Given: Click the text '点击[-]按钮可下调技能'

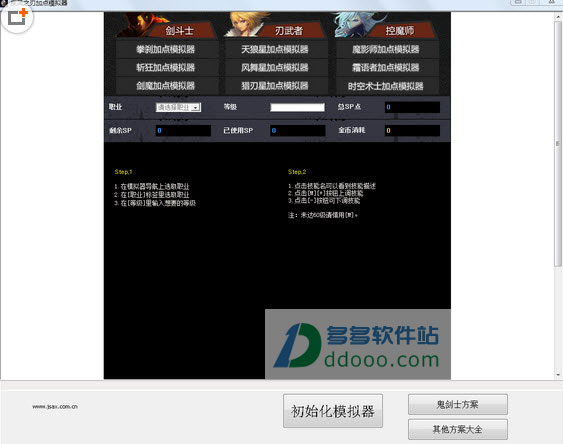Looking at the screenshot, I should (327, 201).
